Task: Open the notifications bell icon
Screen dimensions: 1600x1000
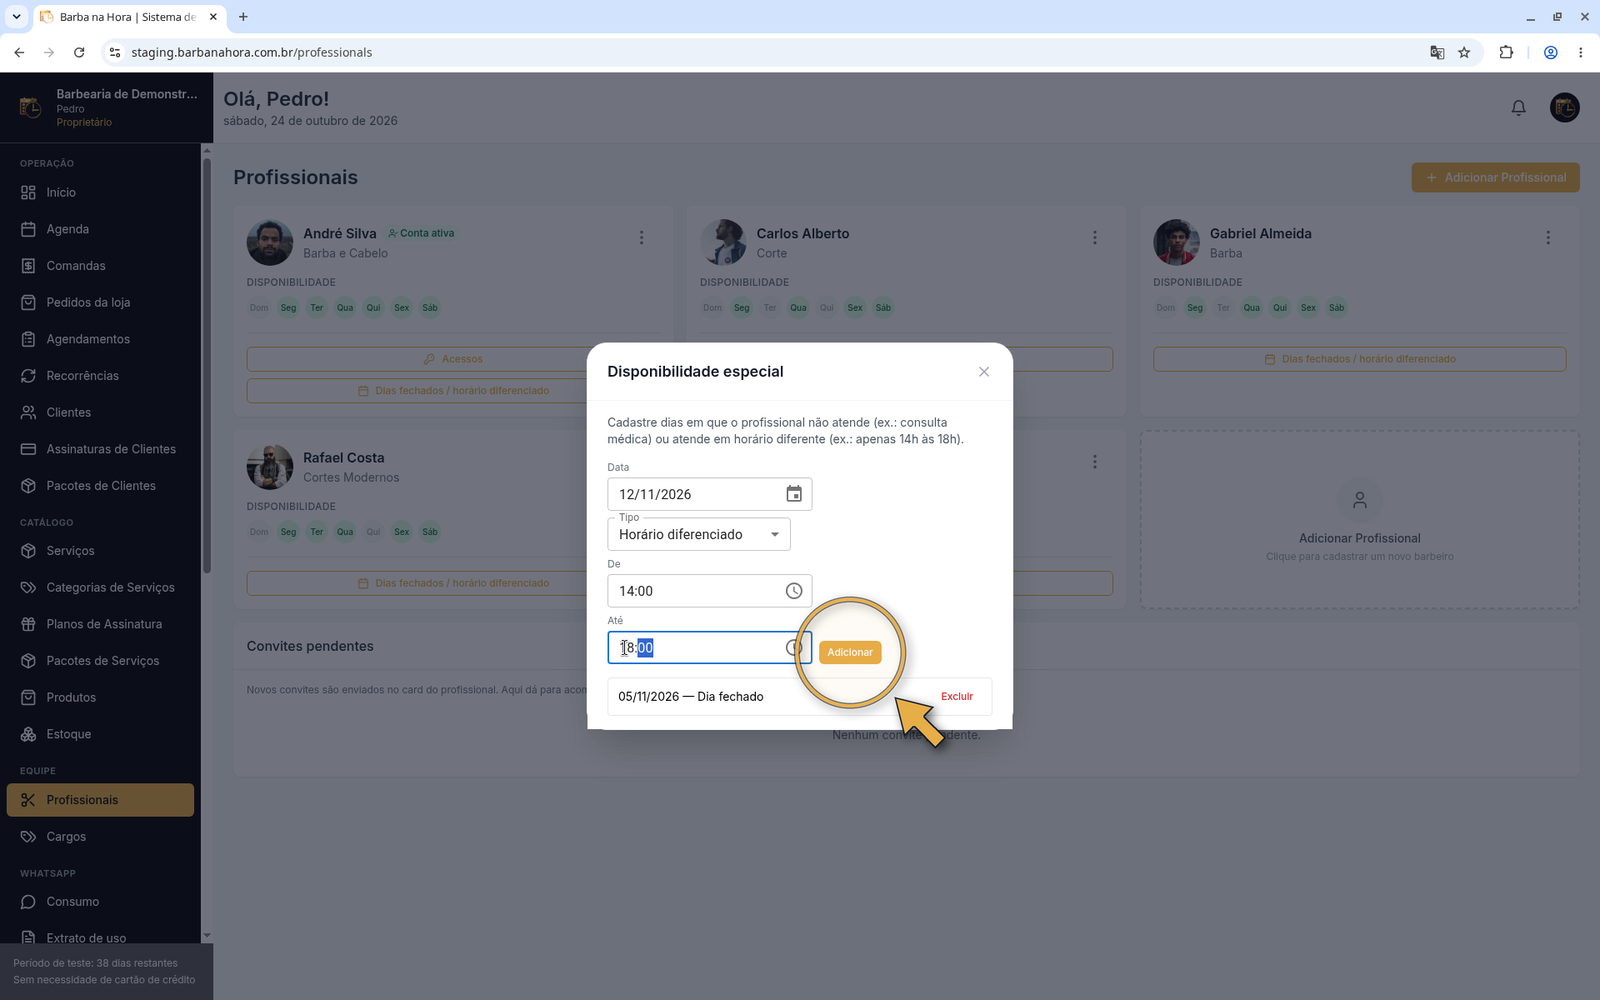Action: 1518,108
